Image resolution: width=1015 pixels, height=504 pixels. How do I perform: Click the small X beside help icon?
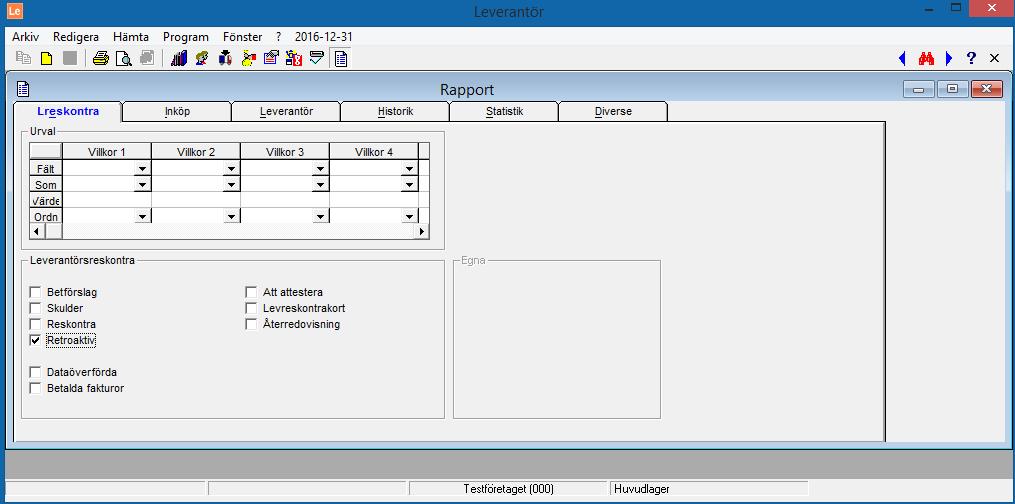[995, 59]
